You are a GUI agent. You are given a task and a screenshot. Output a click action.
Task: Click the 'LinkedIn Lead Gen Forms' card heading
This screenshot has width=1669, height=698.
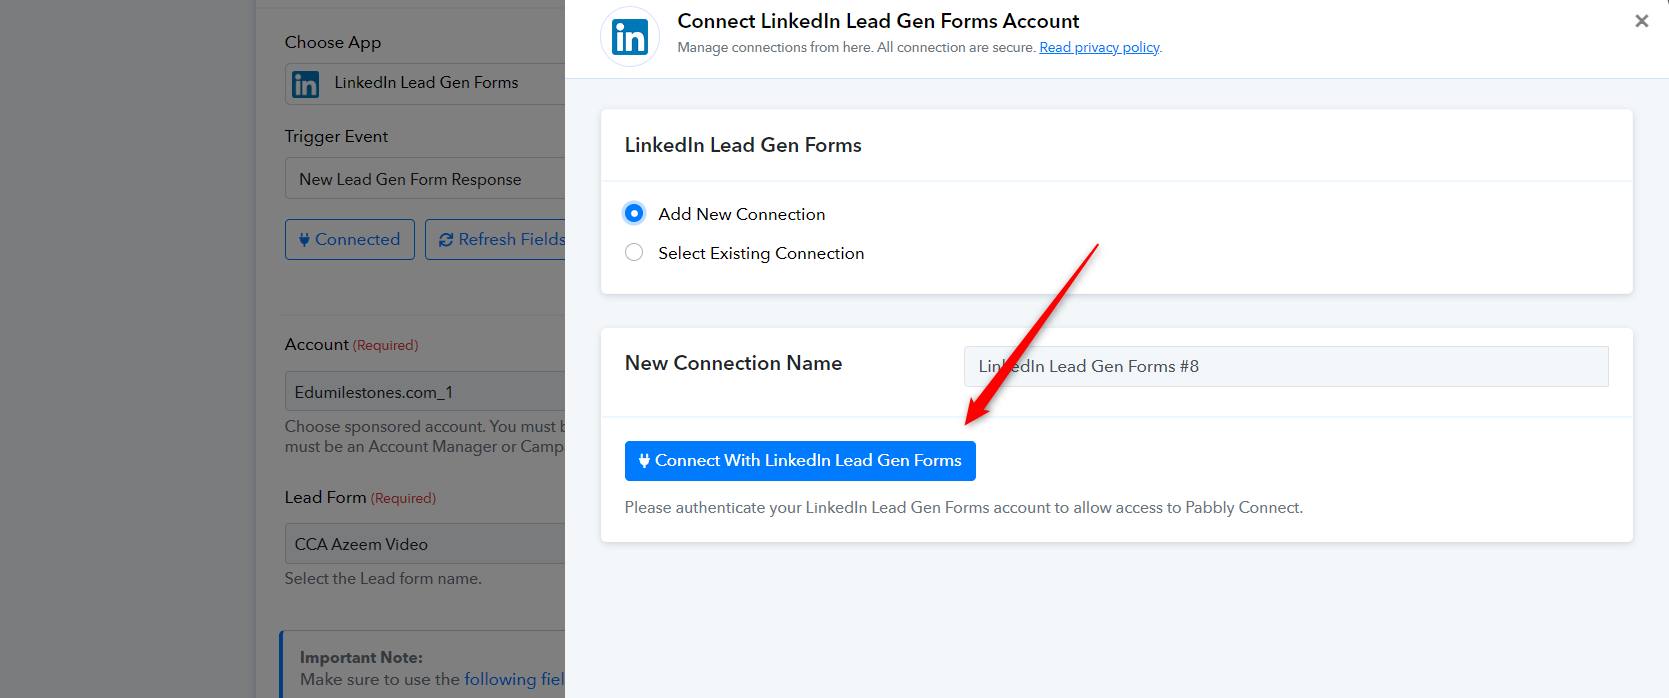(743, 145)
